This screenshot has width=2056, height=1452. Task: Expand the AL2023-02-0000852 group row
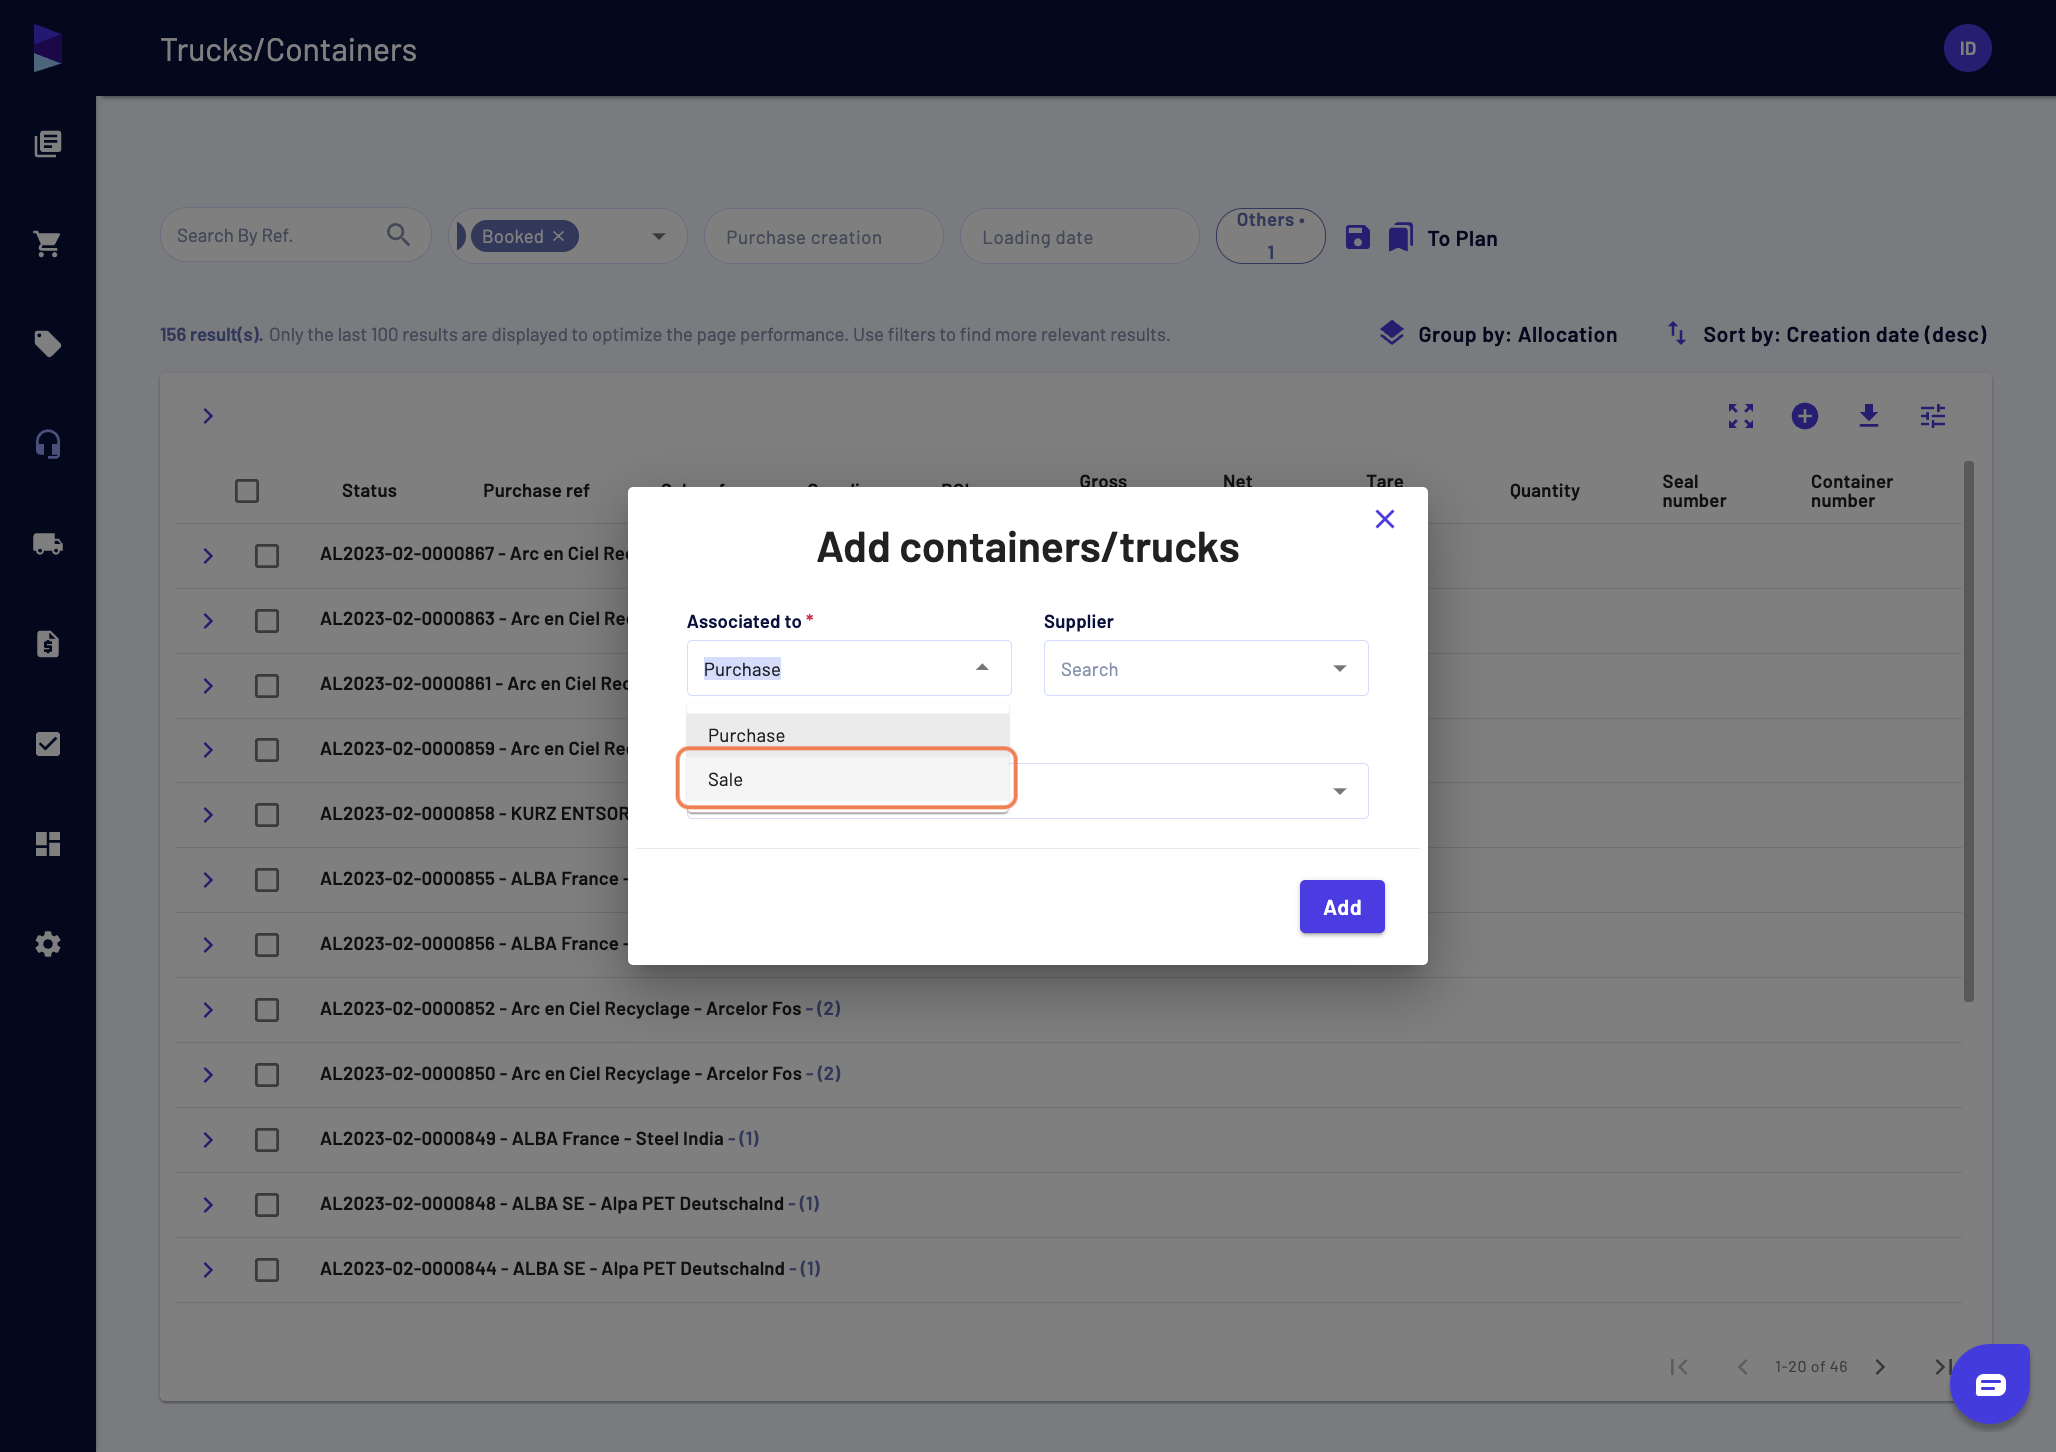pyautogui.click(x=208, y=1010)
